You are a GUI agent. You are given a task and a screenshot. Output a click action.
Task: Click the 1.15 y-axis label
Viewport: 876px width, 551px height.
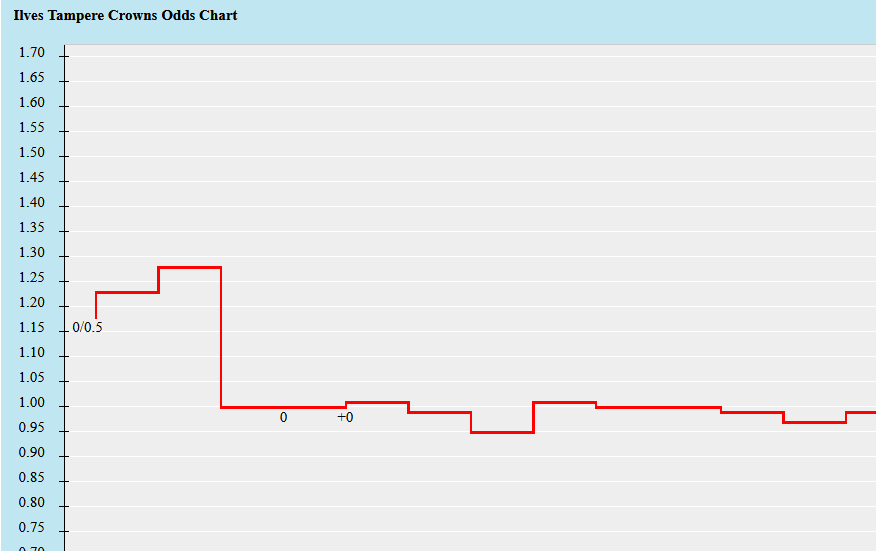point(31,327)
